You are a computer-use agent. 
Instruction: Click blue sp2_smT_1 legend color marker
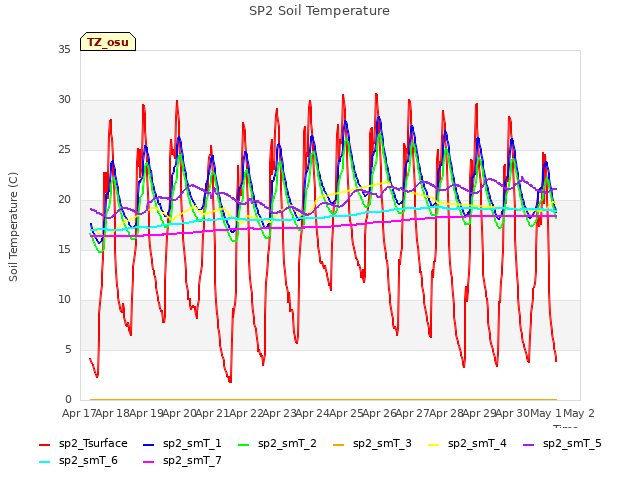coord(149,444)
